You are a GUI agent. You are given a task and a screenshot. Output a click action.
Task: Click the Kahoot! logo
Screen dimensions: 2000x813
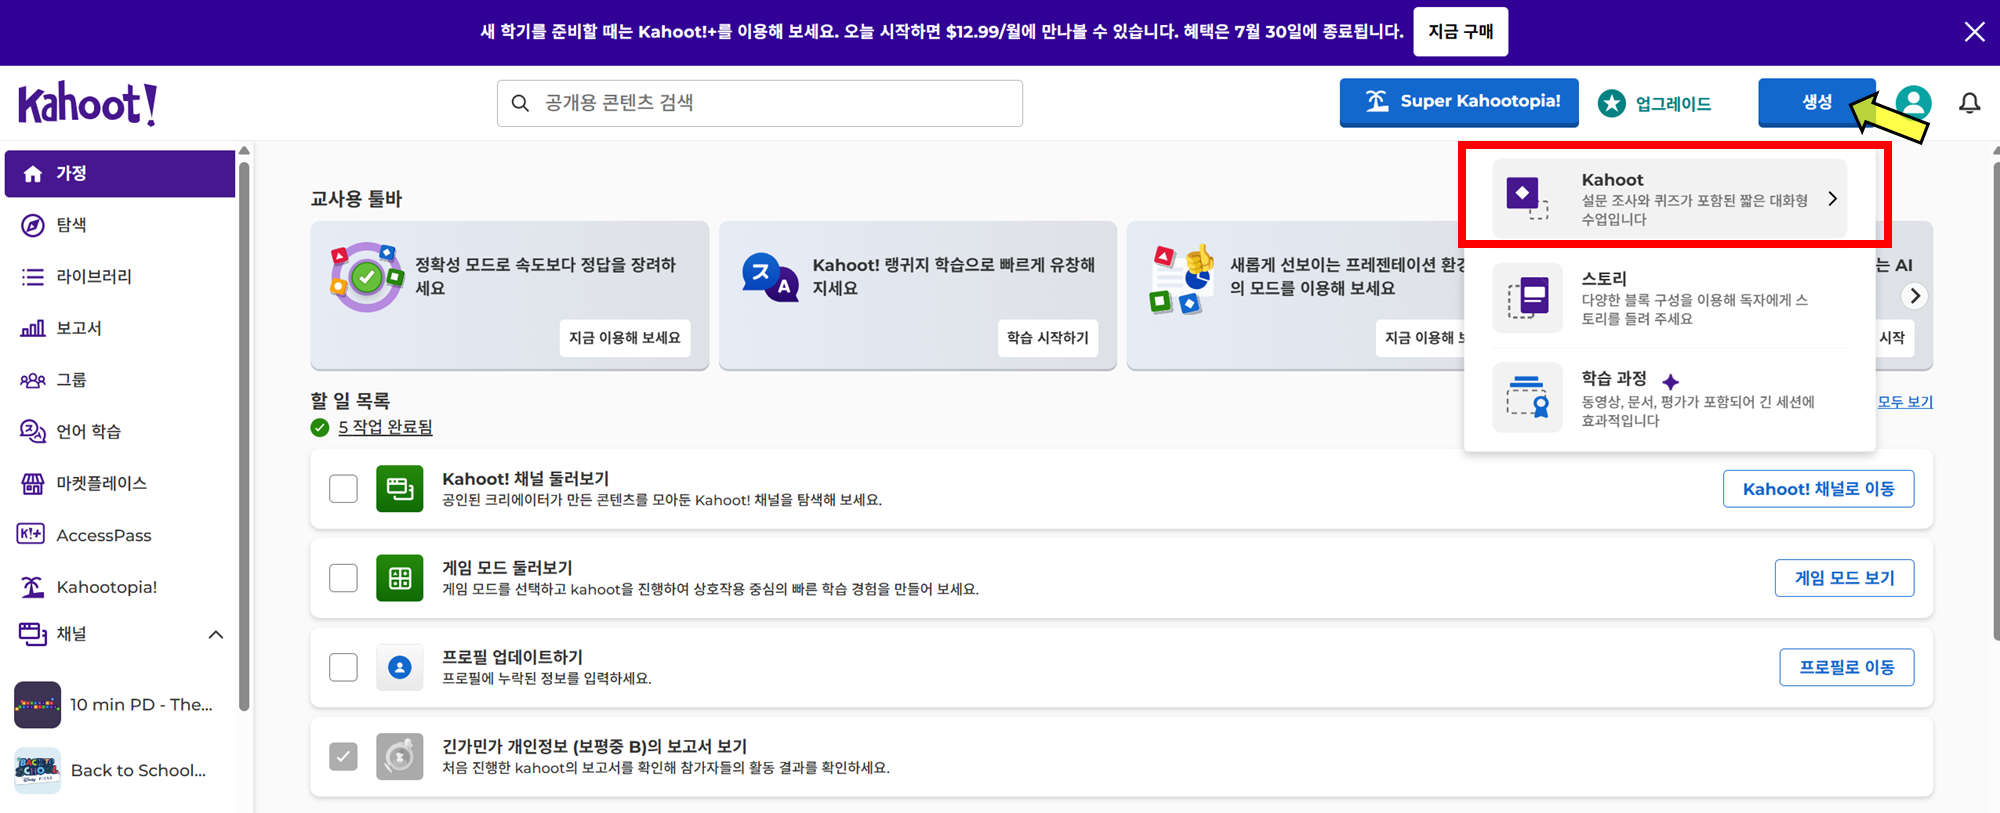tap(88, 104)
